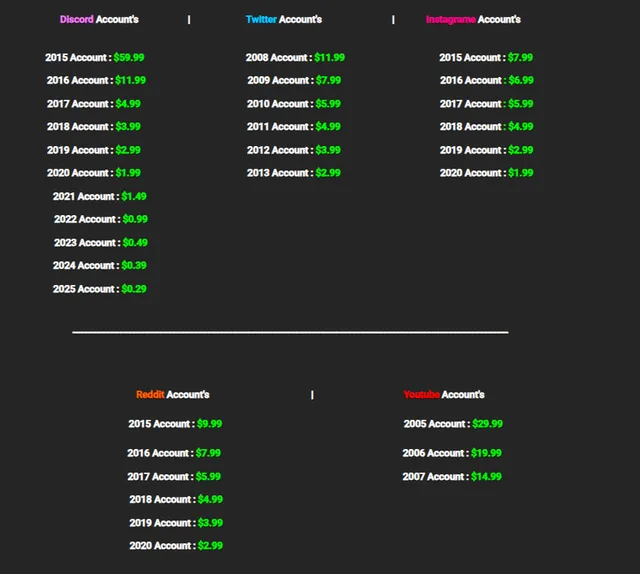Select Discord 2020 Account : $1.99
This screenshot has height=574, width=640.
[94, 173]
